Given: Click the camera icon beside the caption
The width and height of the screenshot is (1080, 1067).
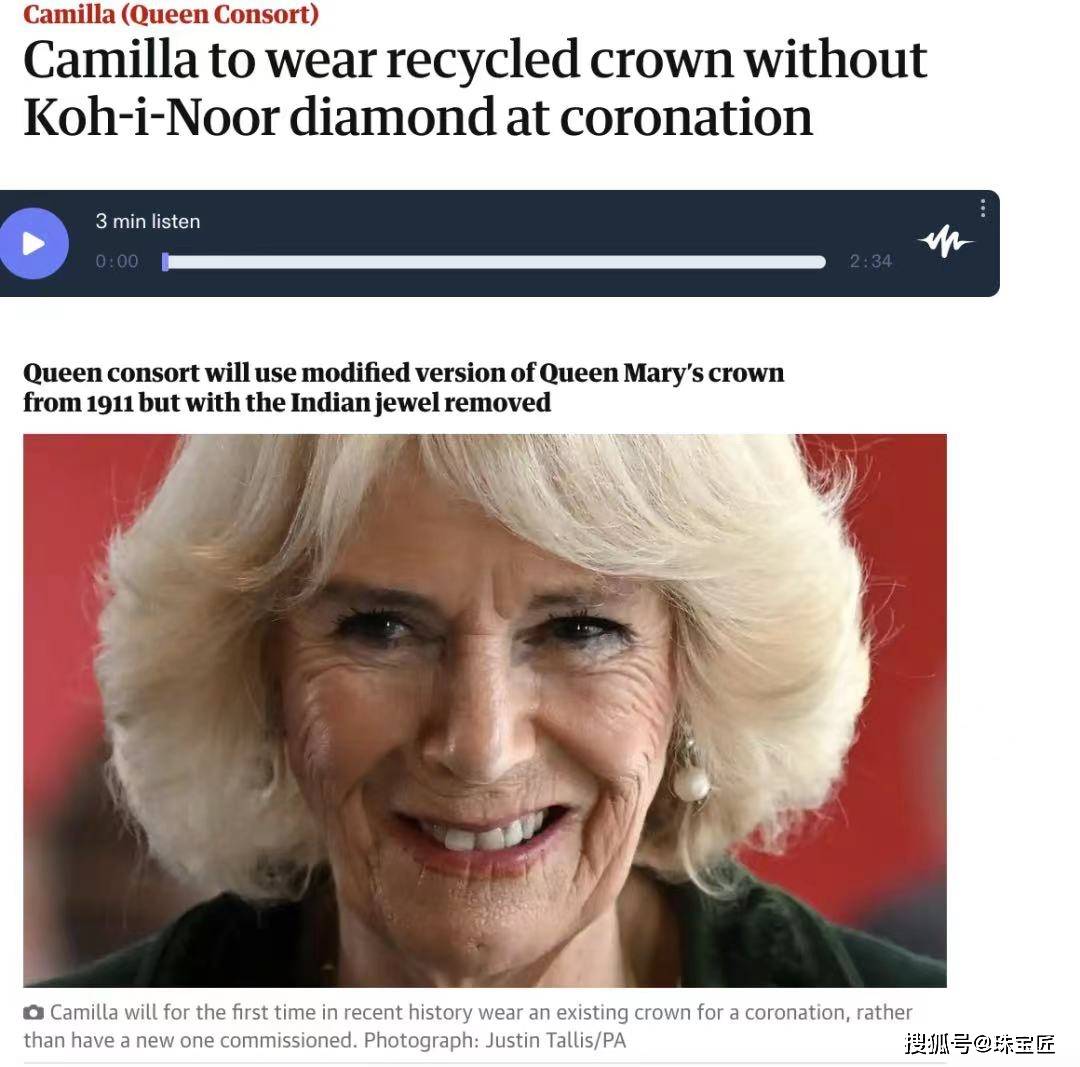Looking at the screenshot, I should click(33, 1013).
